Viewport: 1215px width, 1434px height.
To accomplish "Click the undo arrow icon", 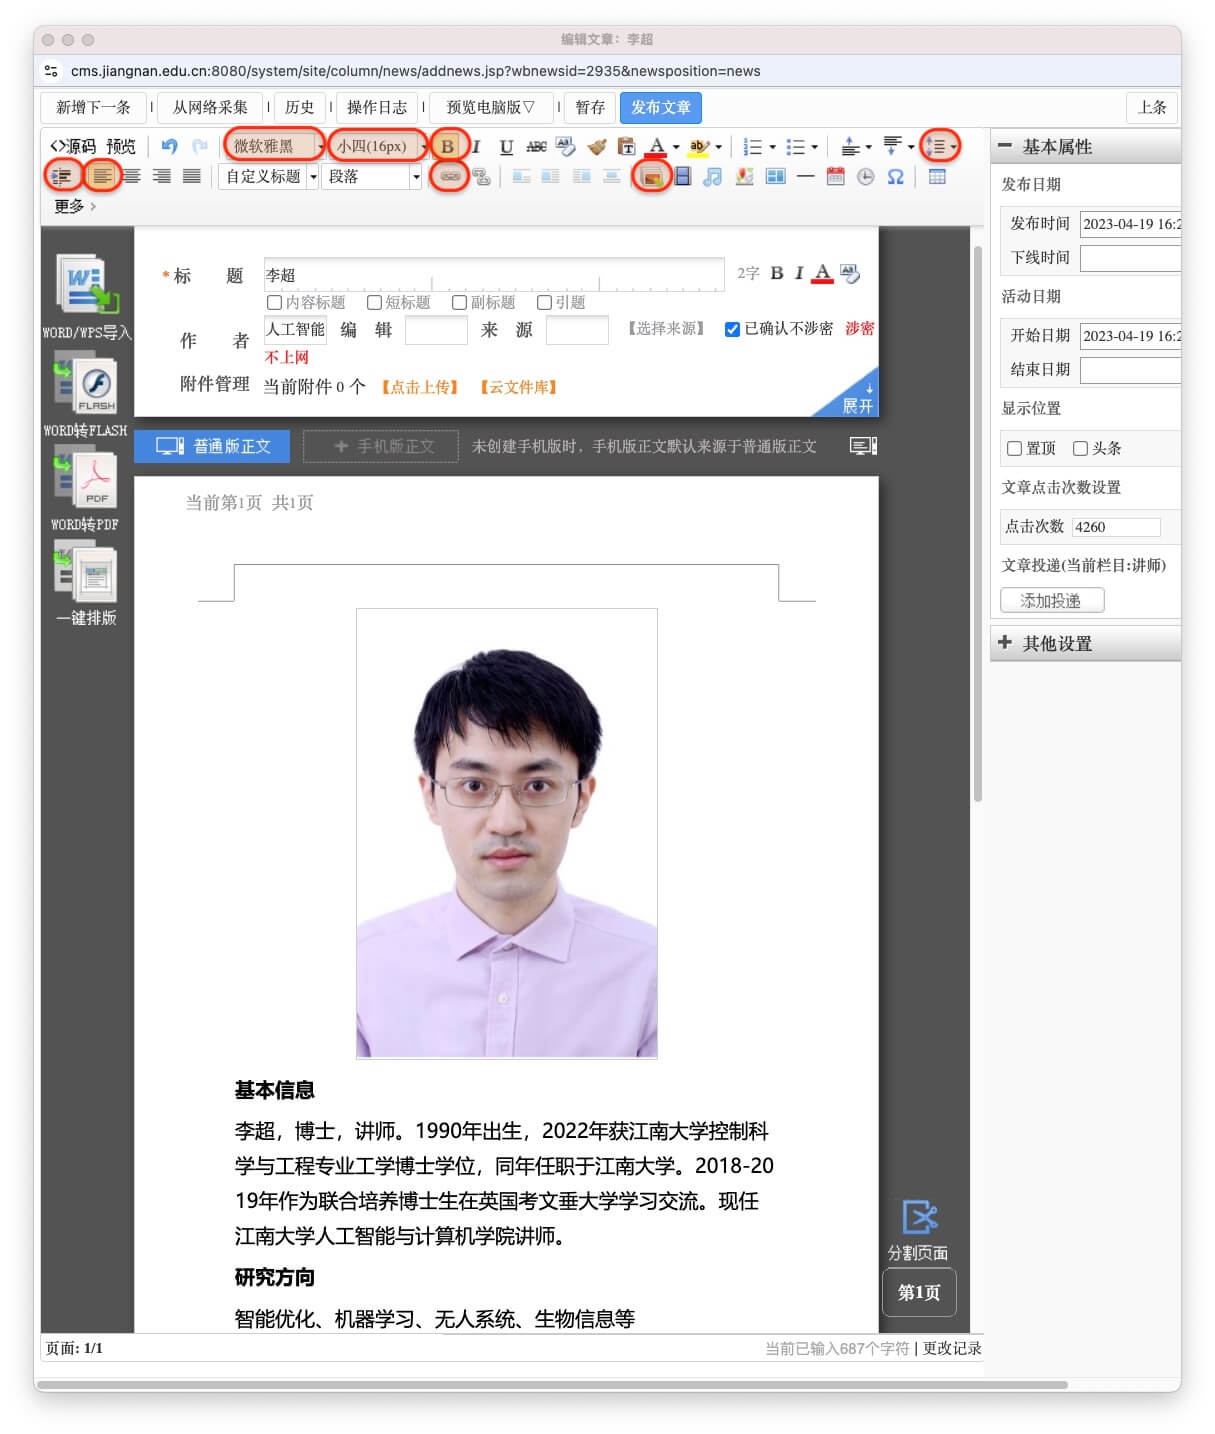I will click(x=169, y=147).
